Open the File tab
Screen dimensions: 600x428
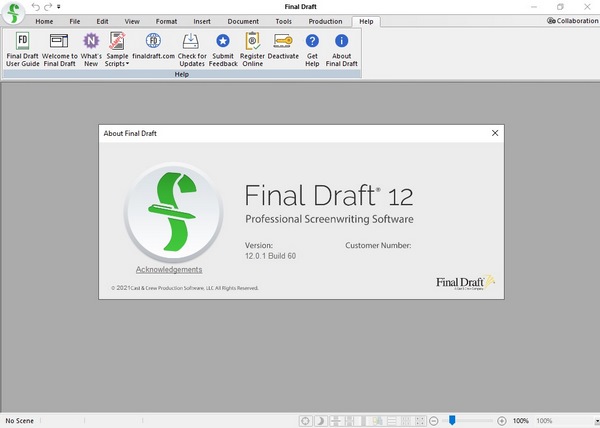[75, 21]
